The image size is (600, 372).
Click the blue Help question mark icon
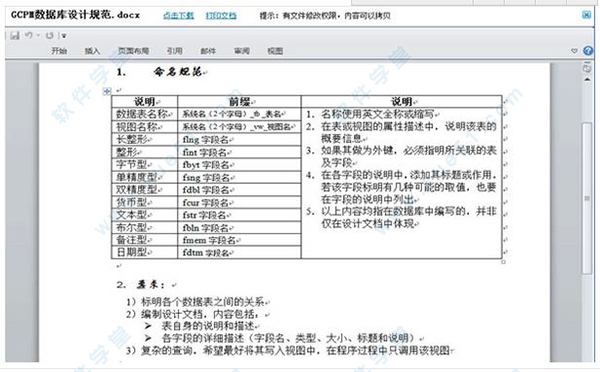coord(588,51)
